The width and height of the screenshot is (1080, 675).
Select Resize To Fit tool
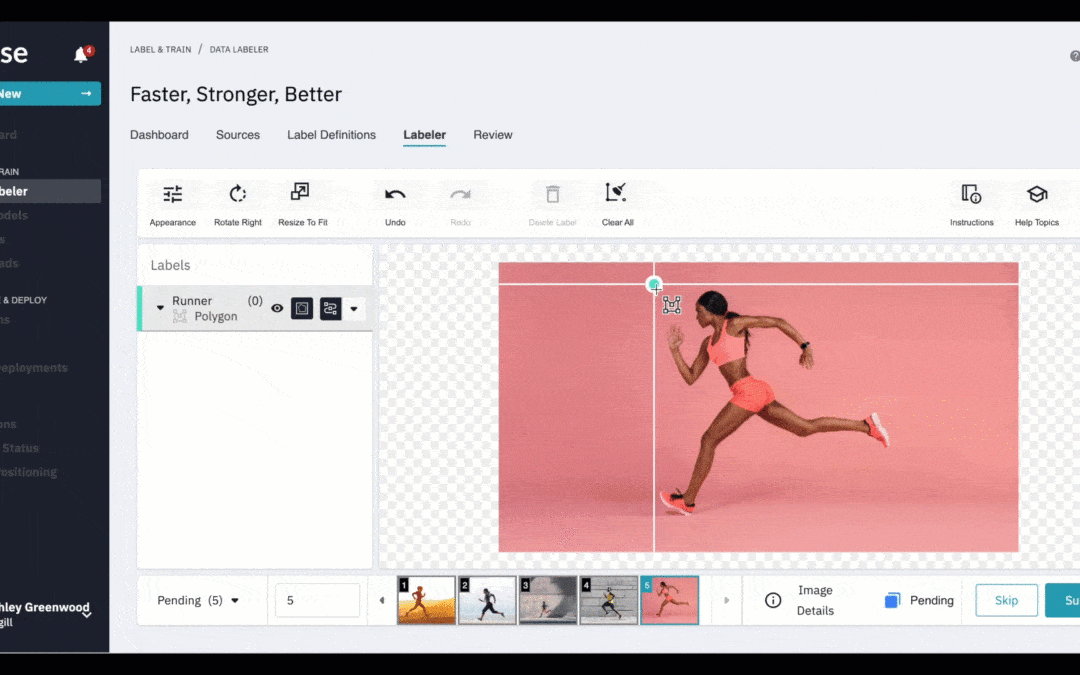302,204
